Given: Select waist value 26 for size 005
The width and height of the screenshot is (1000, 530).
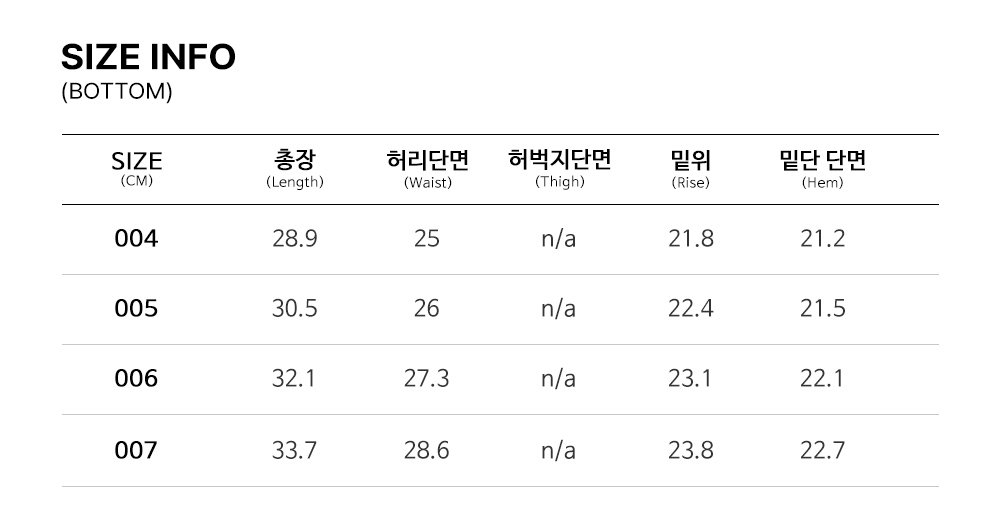Looking at the screenshot, I should click(x=427, y=309).
